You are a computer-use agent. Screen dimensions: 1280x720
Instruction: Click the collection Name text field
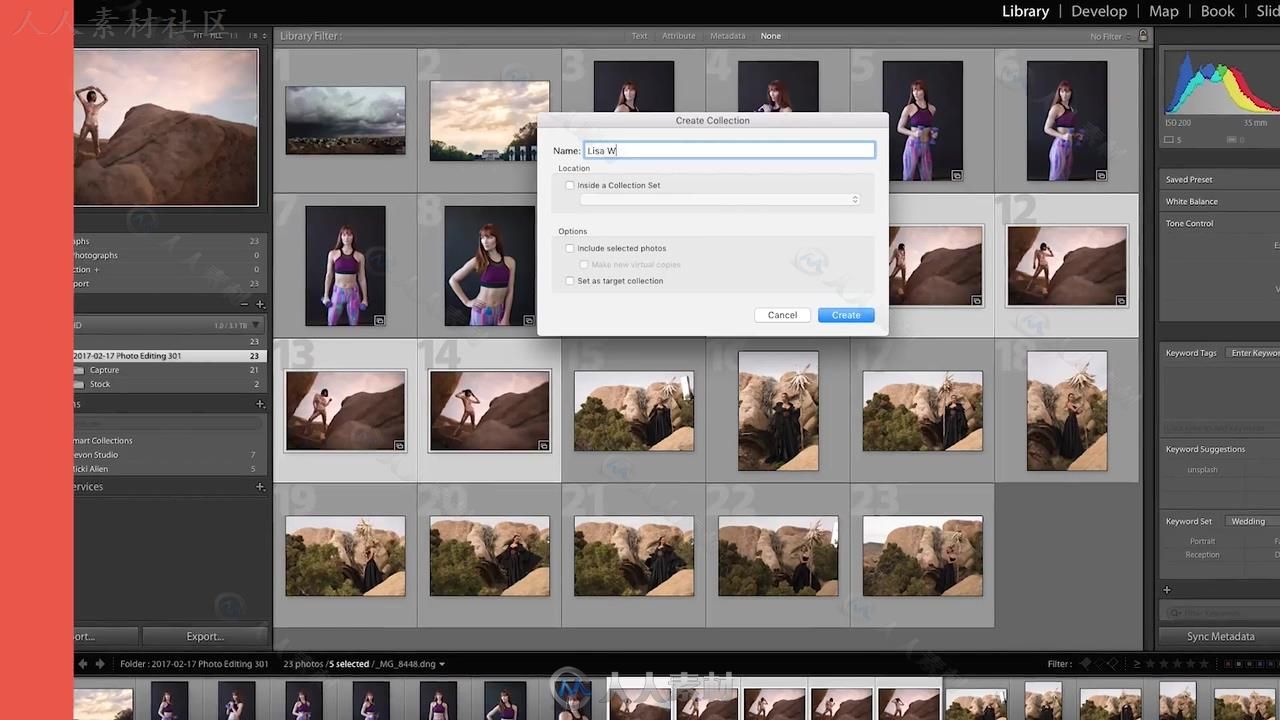[x=729, y=150]
